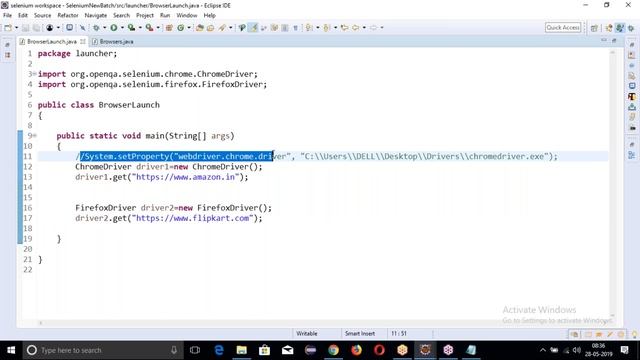Open the Window menu

[187, 16]
